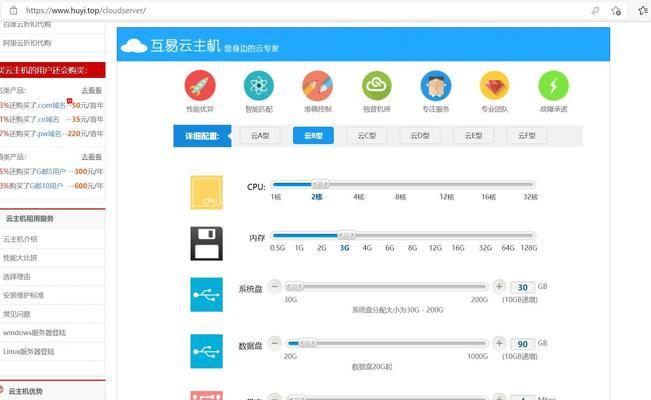Click the yellow CPU chip icon
651x400 pixels.
click(206, 192)
